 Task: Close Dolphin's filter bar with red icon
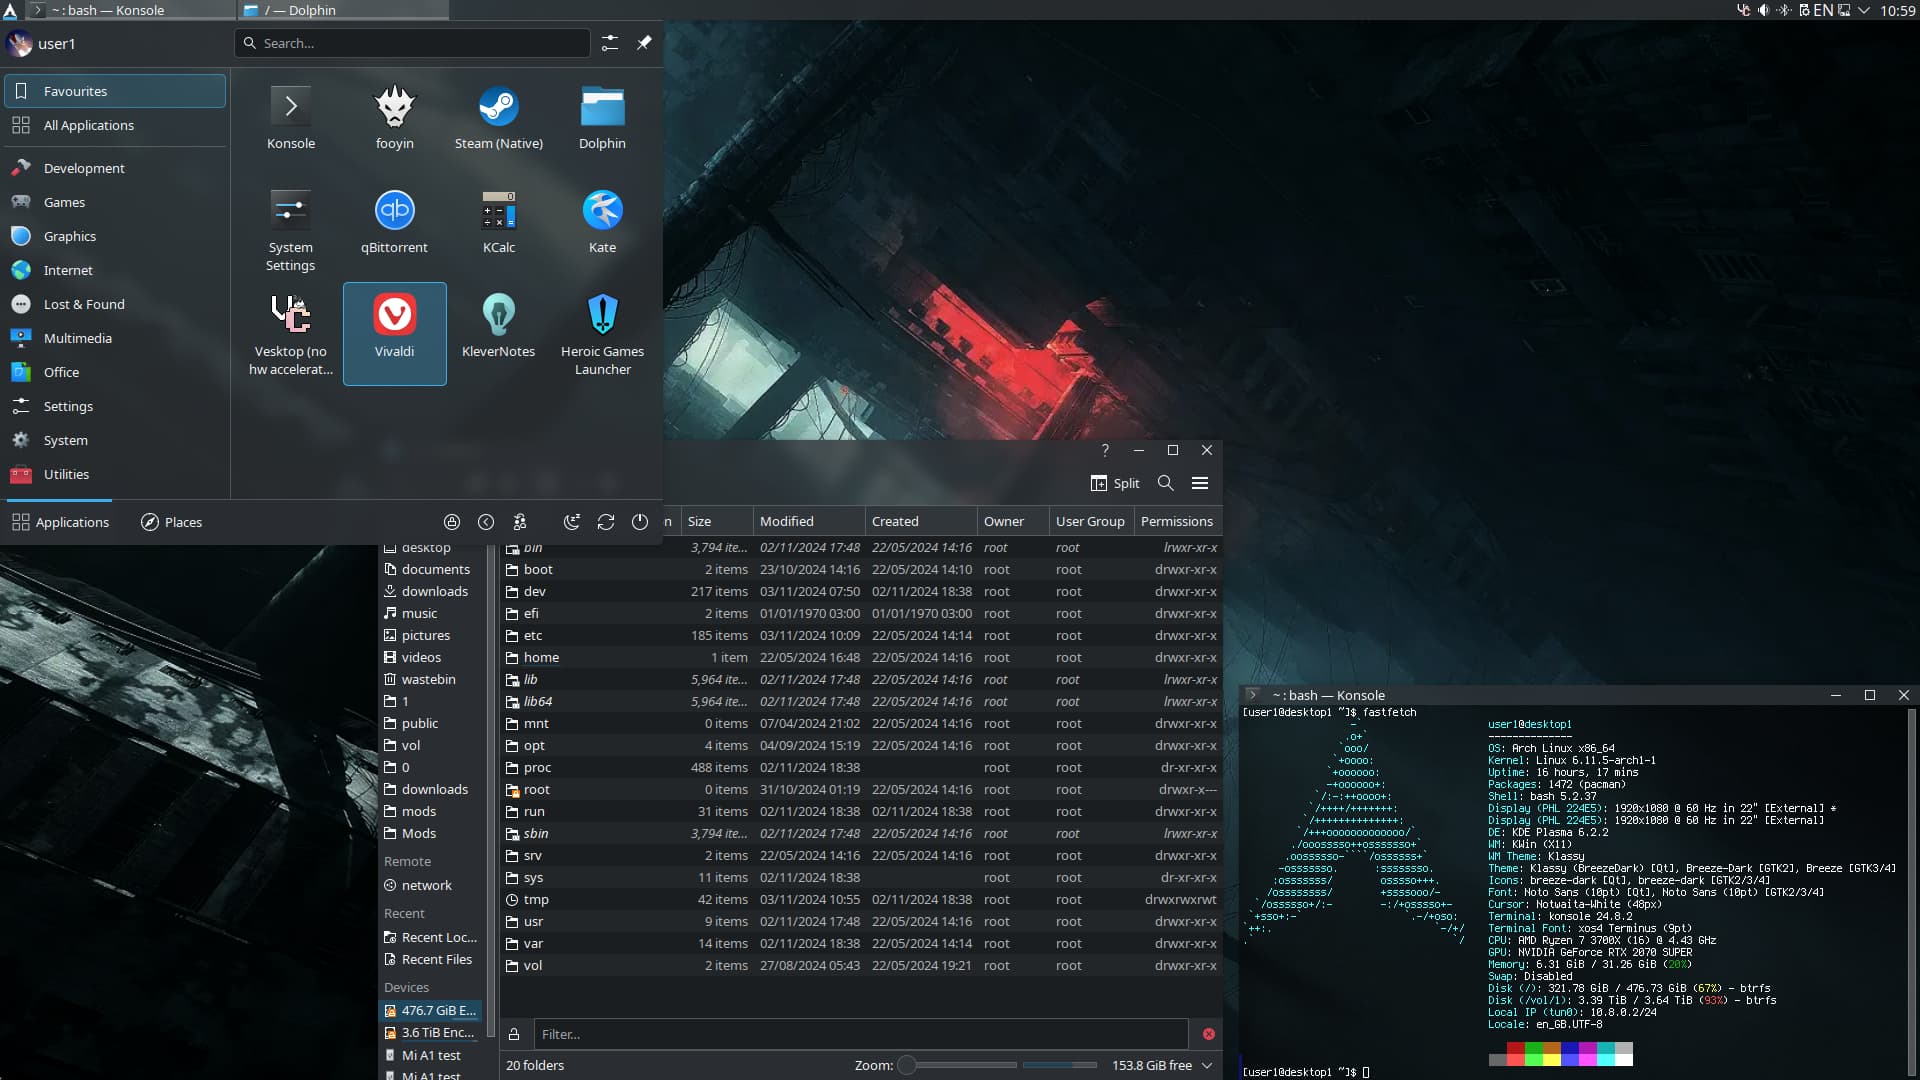pyautogui.click(x=1209, y=1034)
